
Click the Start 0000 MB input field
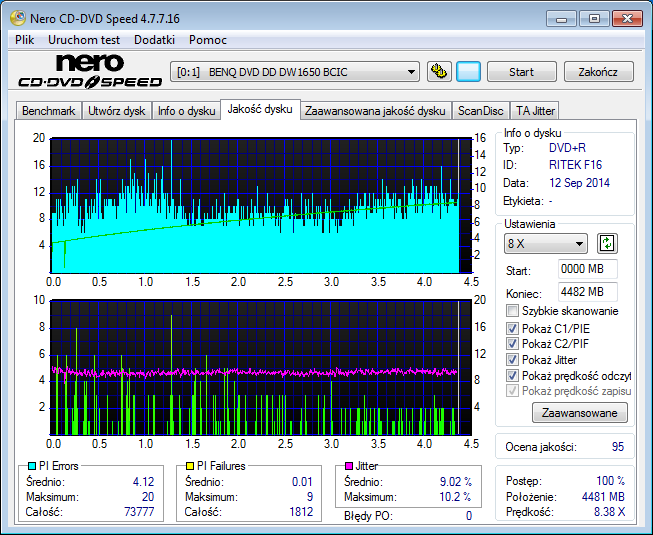point(588,269)
